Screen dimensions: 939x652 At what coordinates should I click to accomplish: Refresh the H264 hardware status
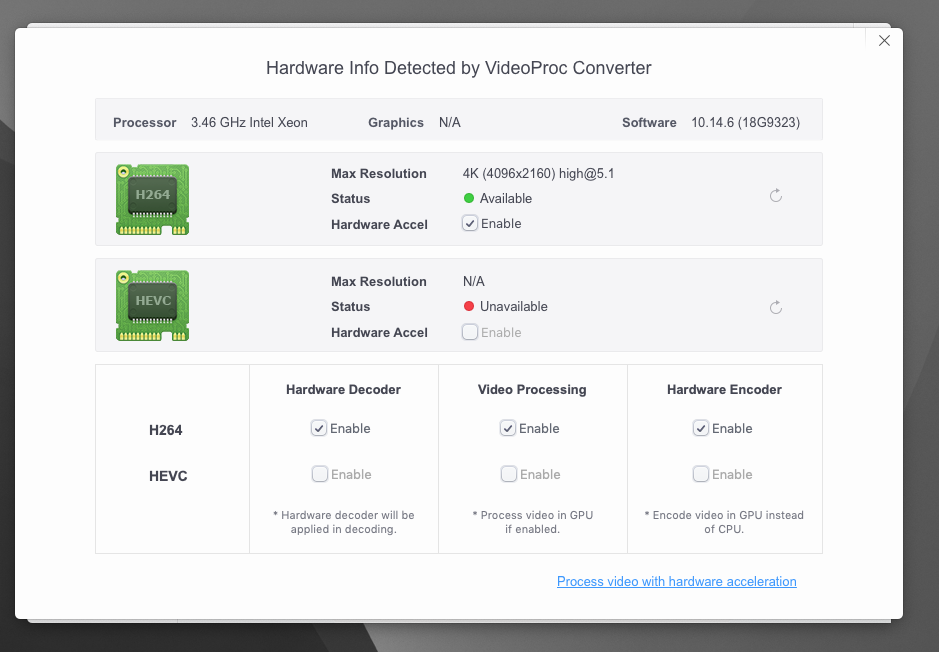[x=776, y=196]
